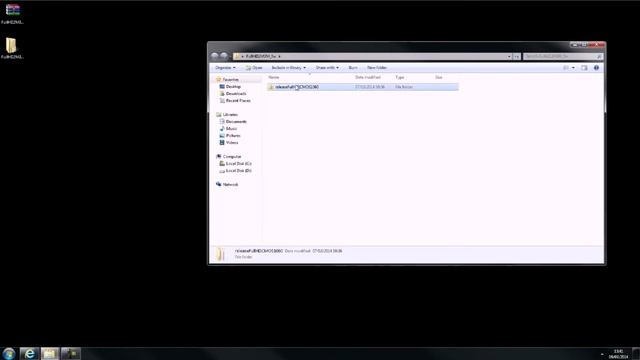The image size is (640, 360).
Task: Refresh the current folder view
Action: click(517, 56)
